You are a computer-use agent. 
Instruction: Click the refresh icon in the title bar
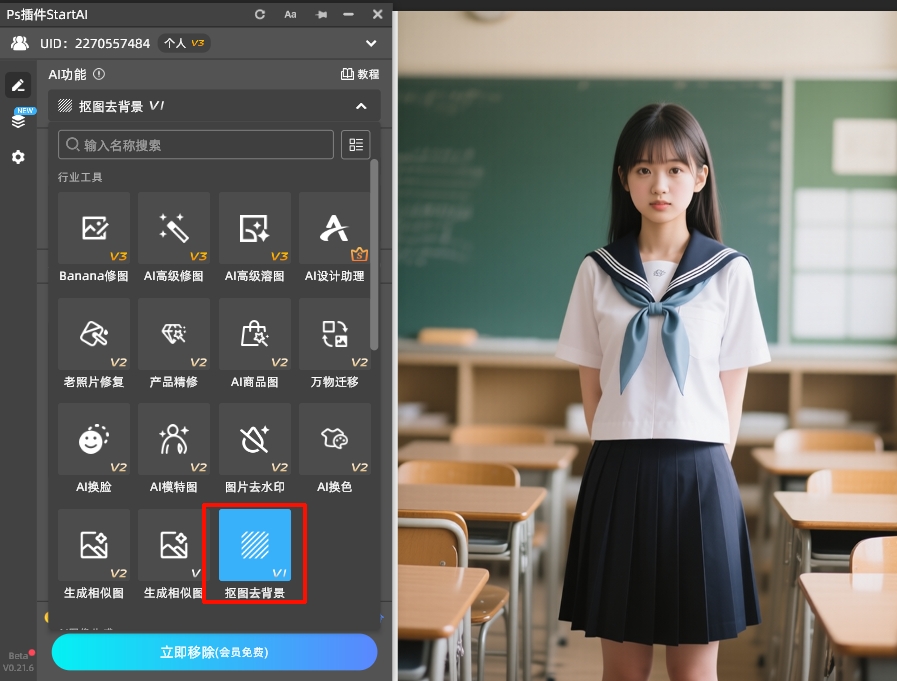(x=258, y=14)
